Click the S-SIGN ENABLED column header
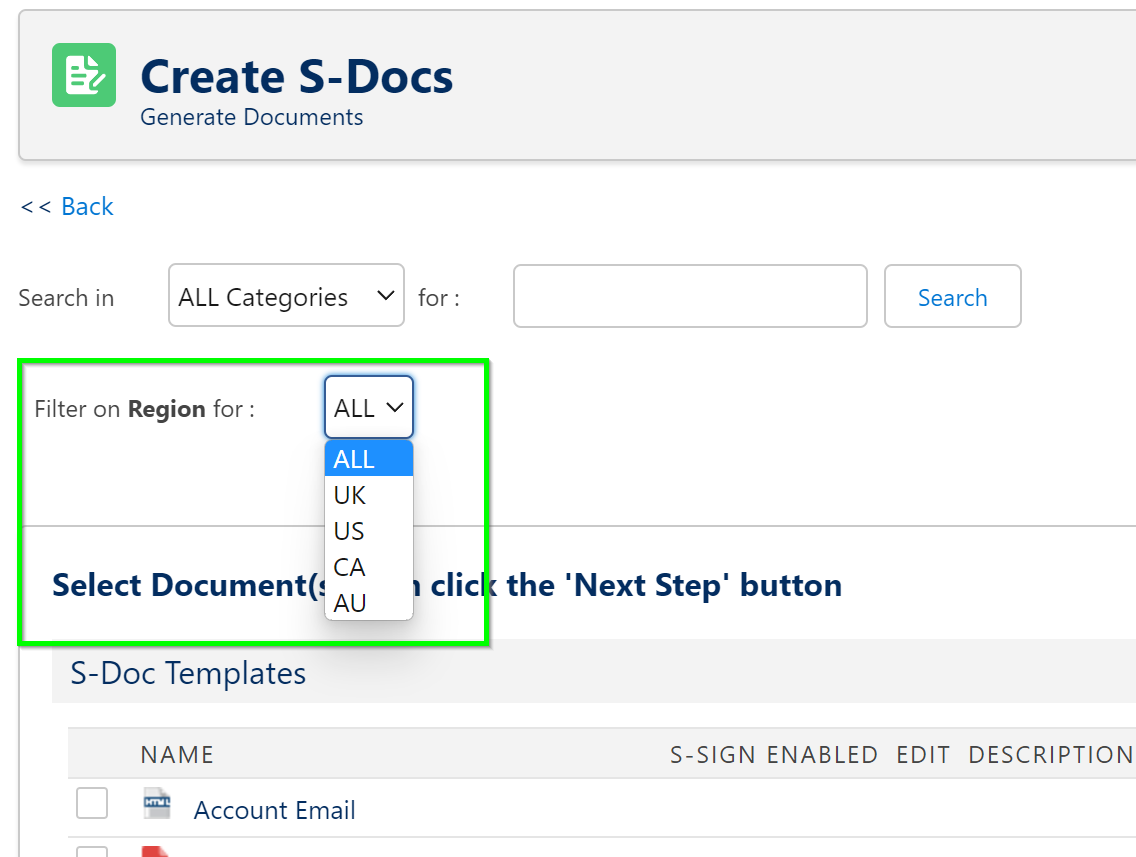 click(774, 755)
